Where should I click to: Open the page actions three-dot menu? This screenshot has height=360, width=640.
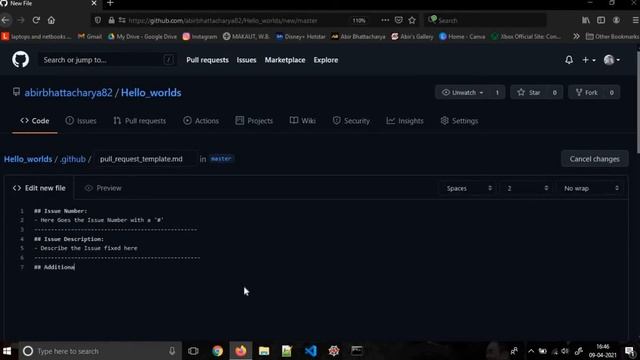pyautogui.click(x=385, y=20)
